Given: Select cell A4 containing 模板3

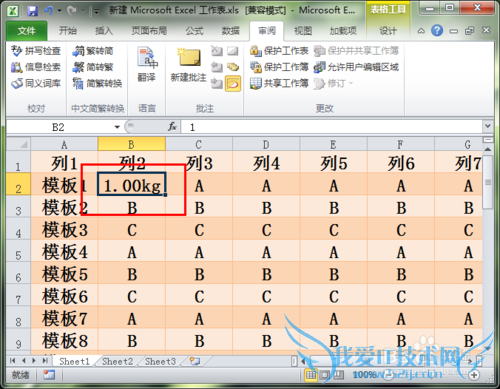Looking at the screenshot, I should tap(64, 229).
